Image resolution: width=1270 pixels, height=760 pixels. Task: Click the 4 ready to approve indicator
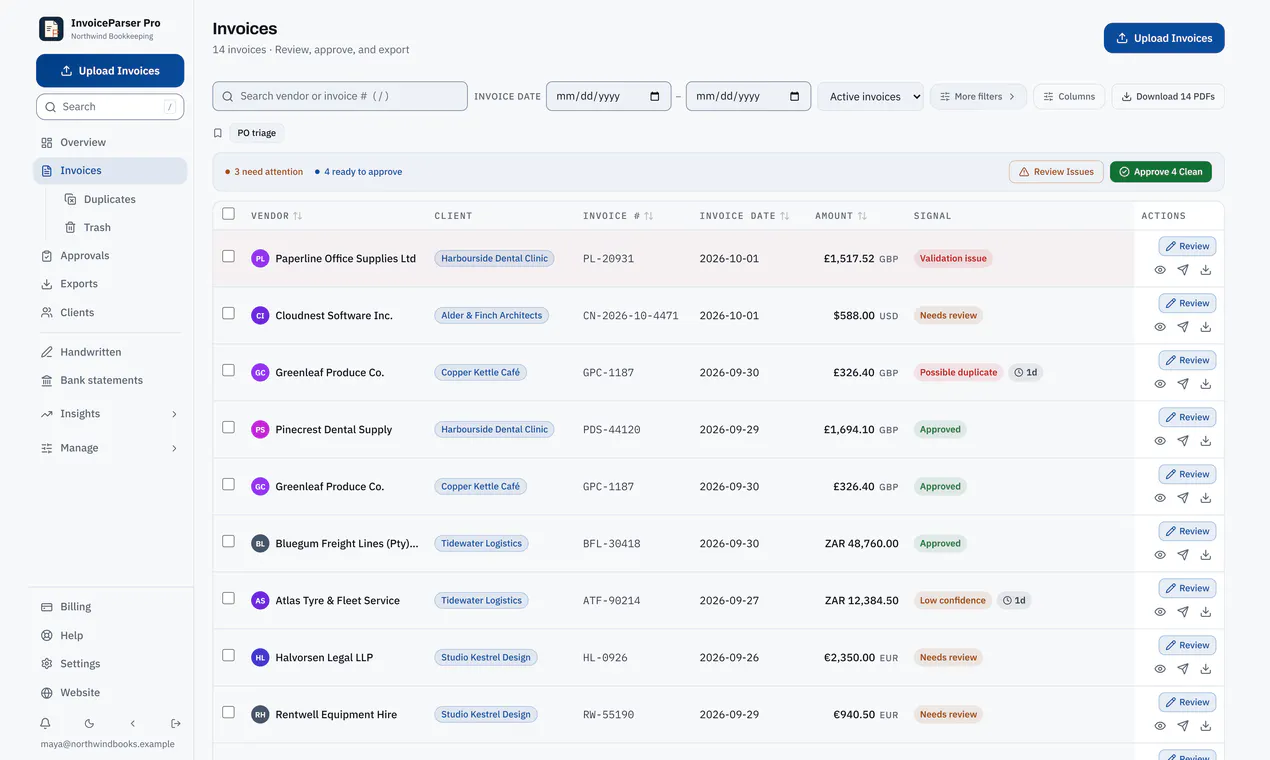[x=358, y=172]
